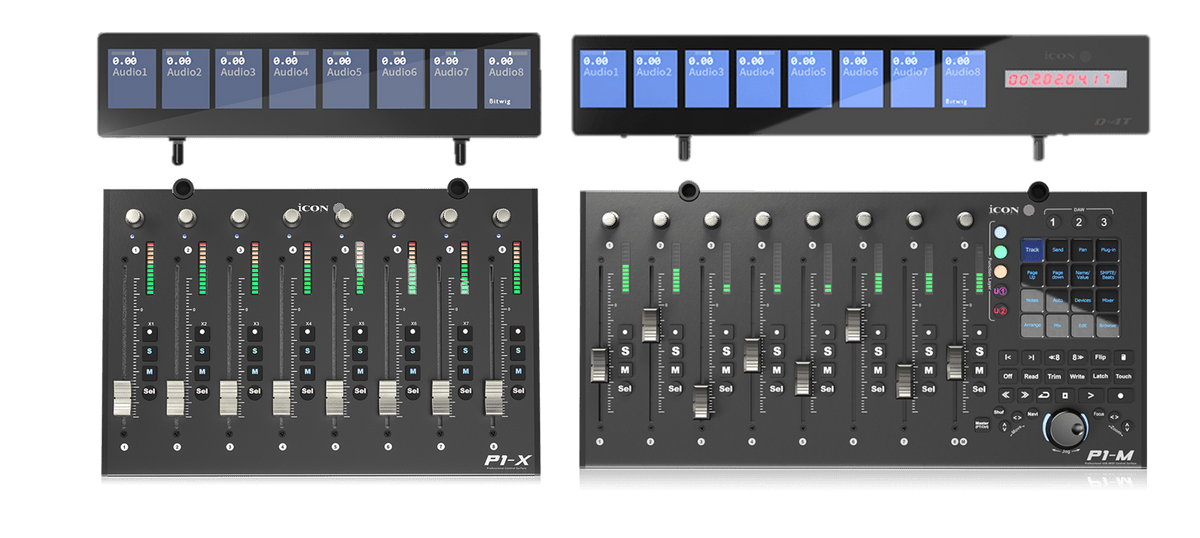Select DAW 1 on the P1-M
This screenshot has height=538, width=1200.
point(1054,222)
